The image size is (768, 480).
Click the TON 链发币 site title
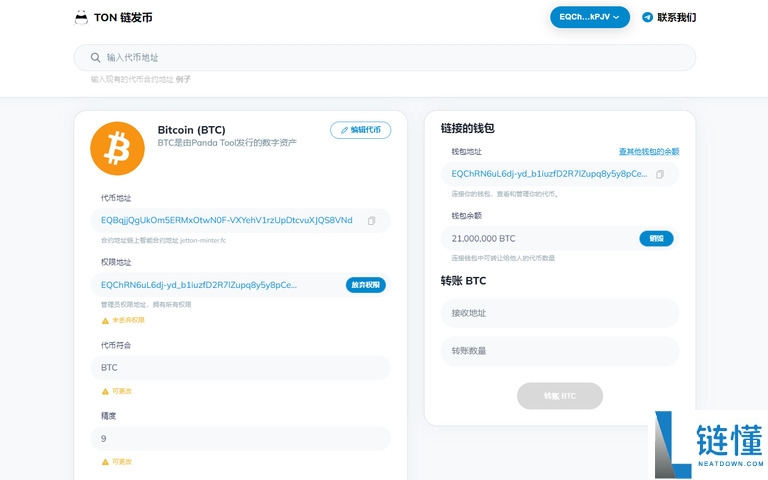click(123, 18)
